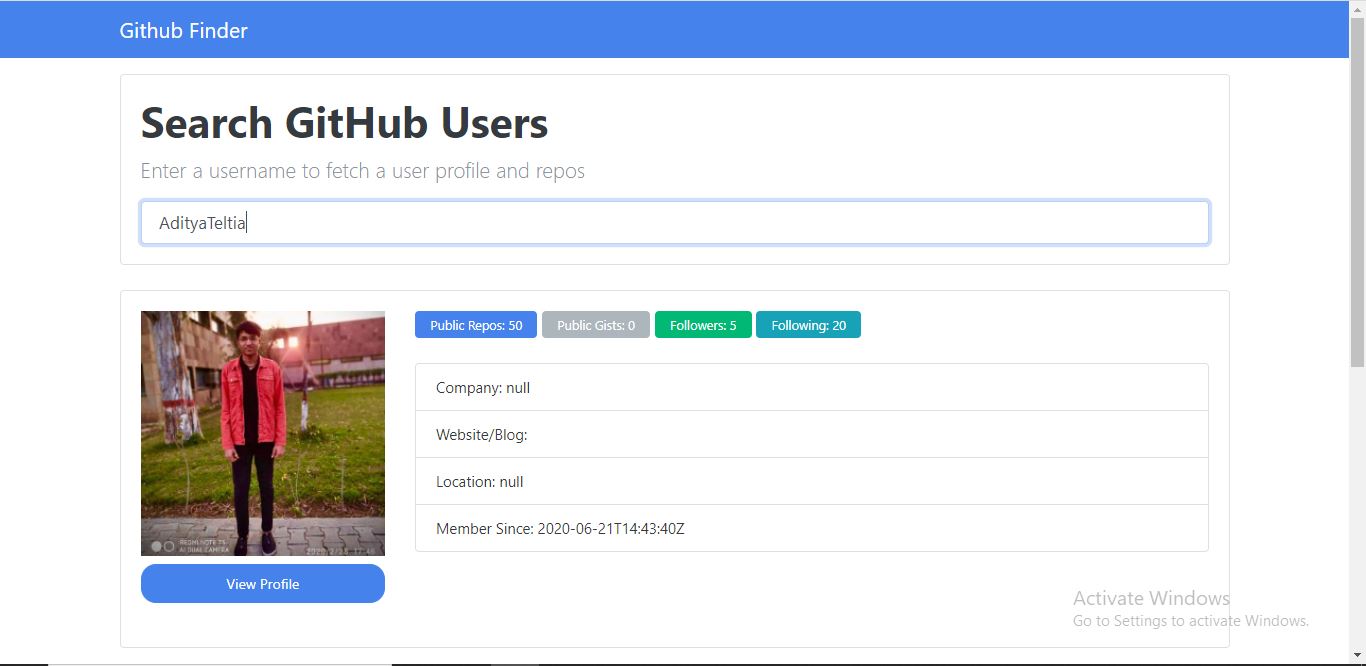The height and width of the screenshot is (666, 1366).
Task: Click the Public Gists: 0 badge
Action: click(x=595, y=324)
